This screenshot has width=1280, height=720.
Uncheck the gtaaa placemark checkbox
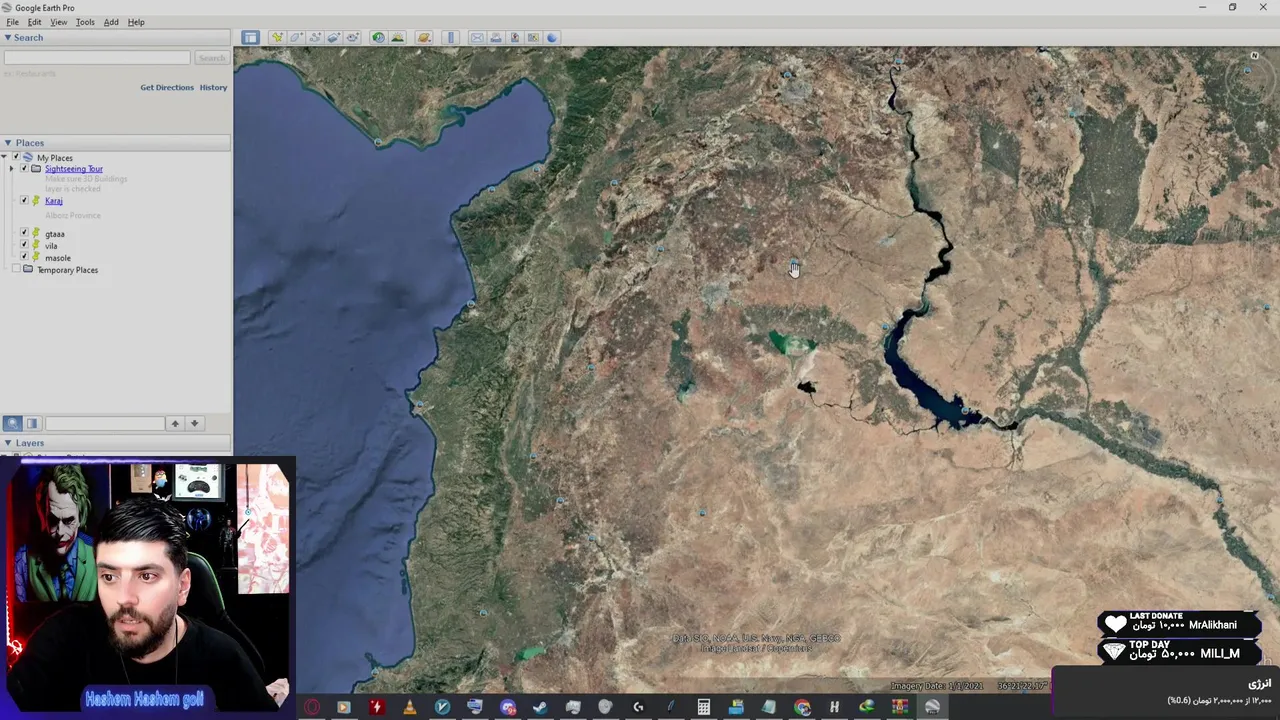(24, 234)
